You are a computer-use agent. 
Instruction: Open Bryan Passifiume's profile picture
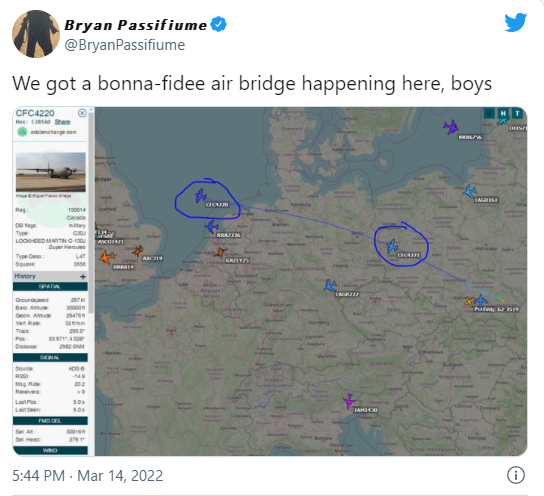tap(36, 34)
